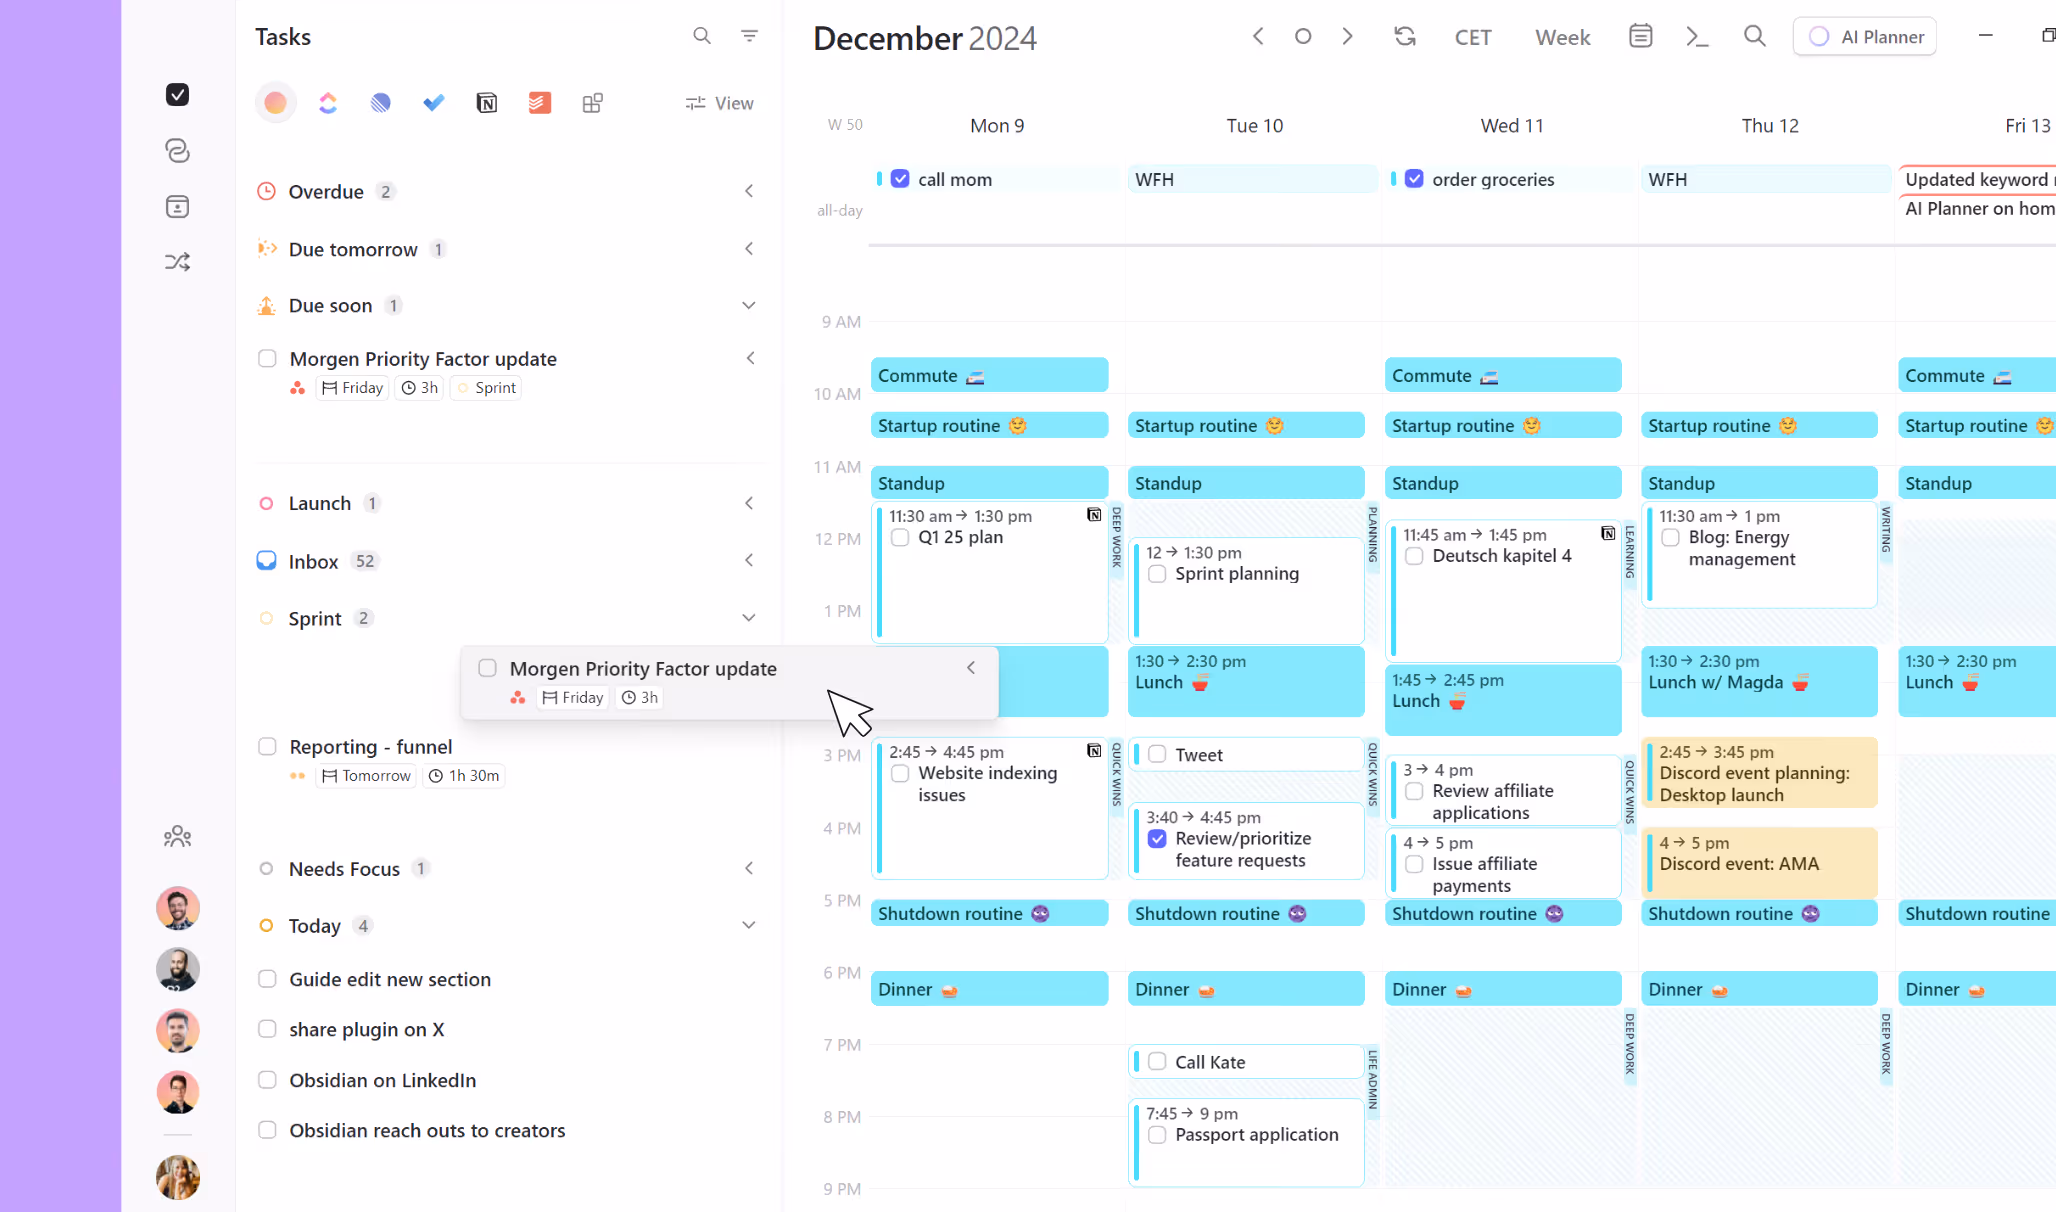Uncheck the call mom task
The width and height of the screenshot is (2056, 1212).
901,179
